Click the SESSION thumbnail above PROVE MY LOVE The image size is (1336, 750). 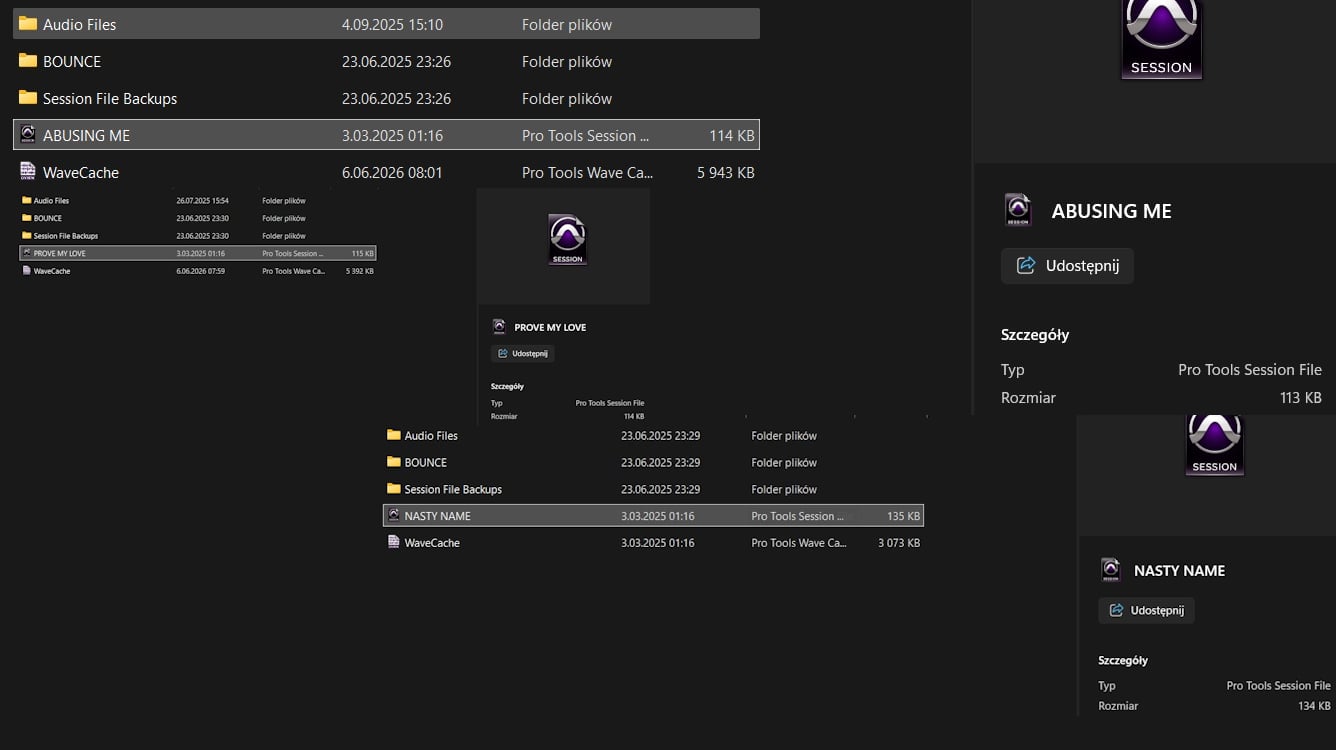click(567, 240)
